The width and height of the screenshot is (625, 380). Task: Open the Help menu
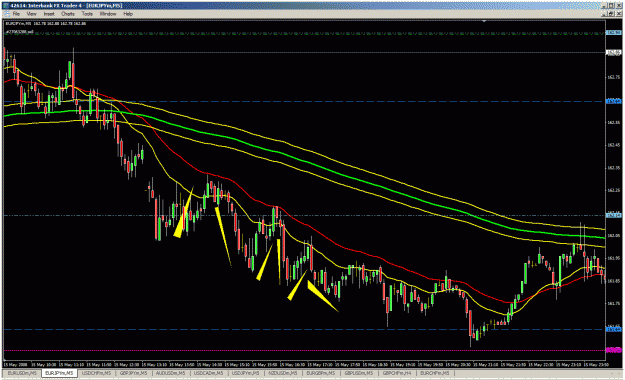[128, 14]
